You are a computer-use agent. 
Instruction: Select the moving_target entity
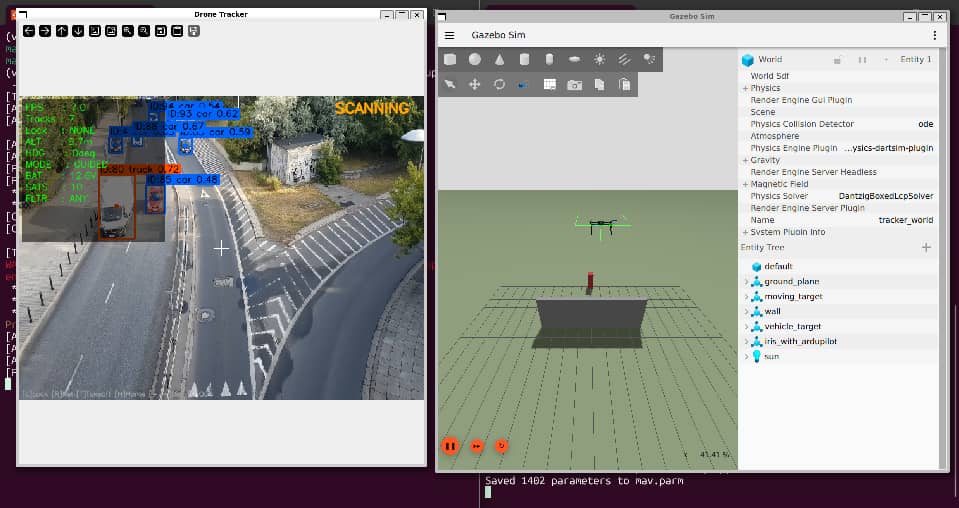pos(793,296)
